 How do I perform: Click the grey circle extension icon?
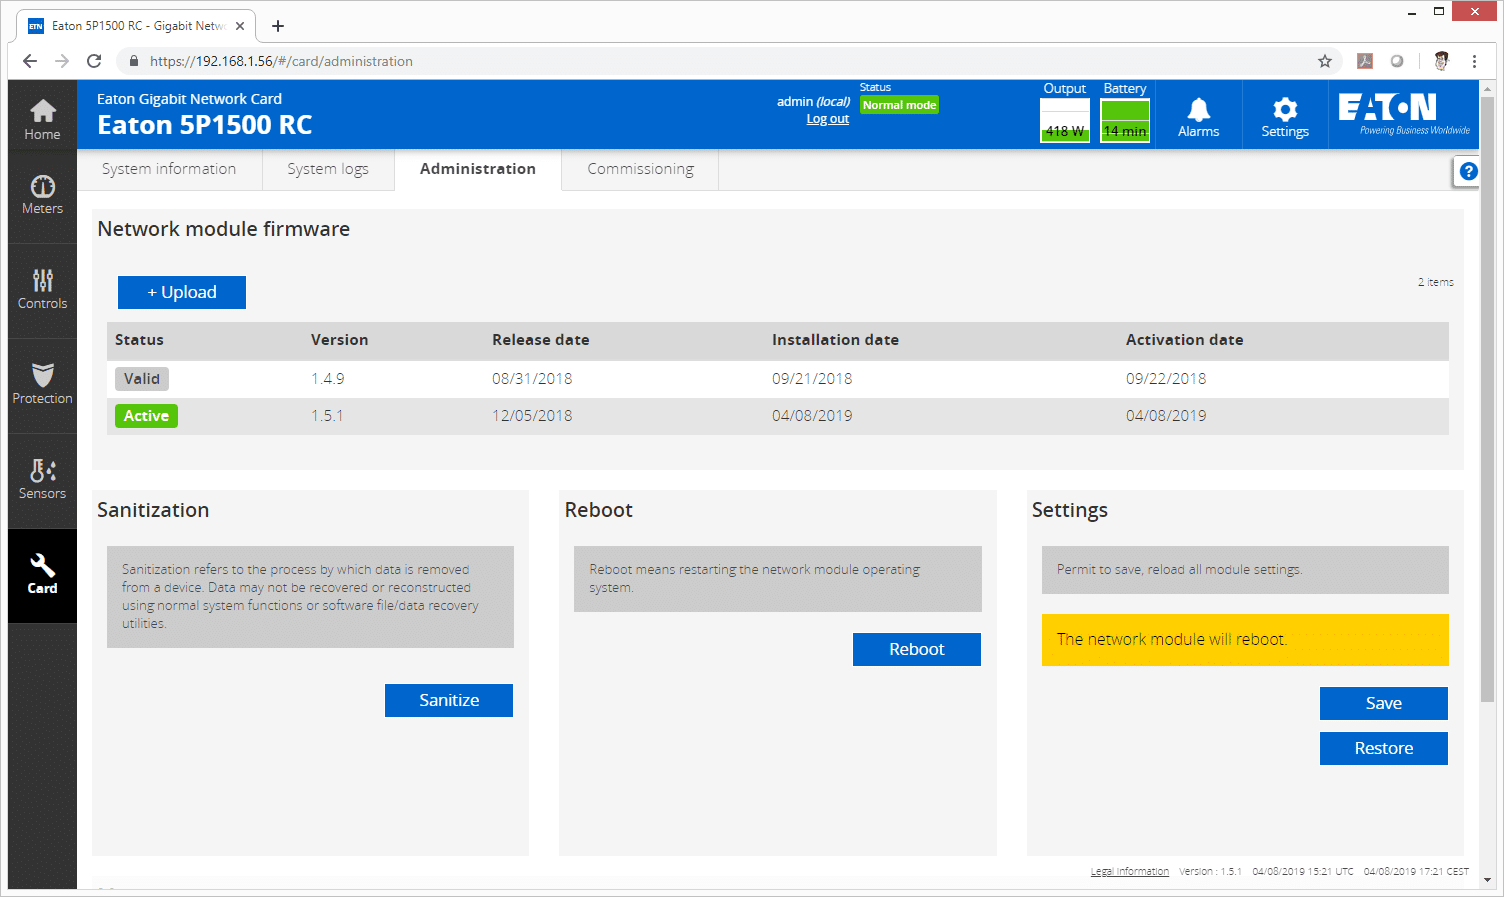pos(1397,61)
